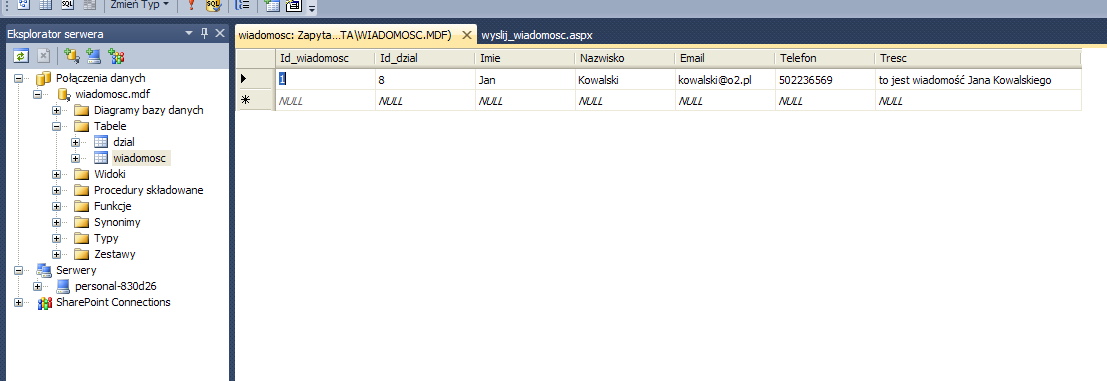
Task: Click the Add SharePoint Connection icon
Action: 116,56
